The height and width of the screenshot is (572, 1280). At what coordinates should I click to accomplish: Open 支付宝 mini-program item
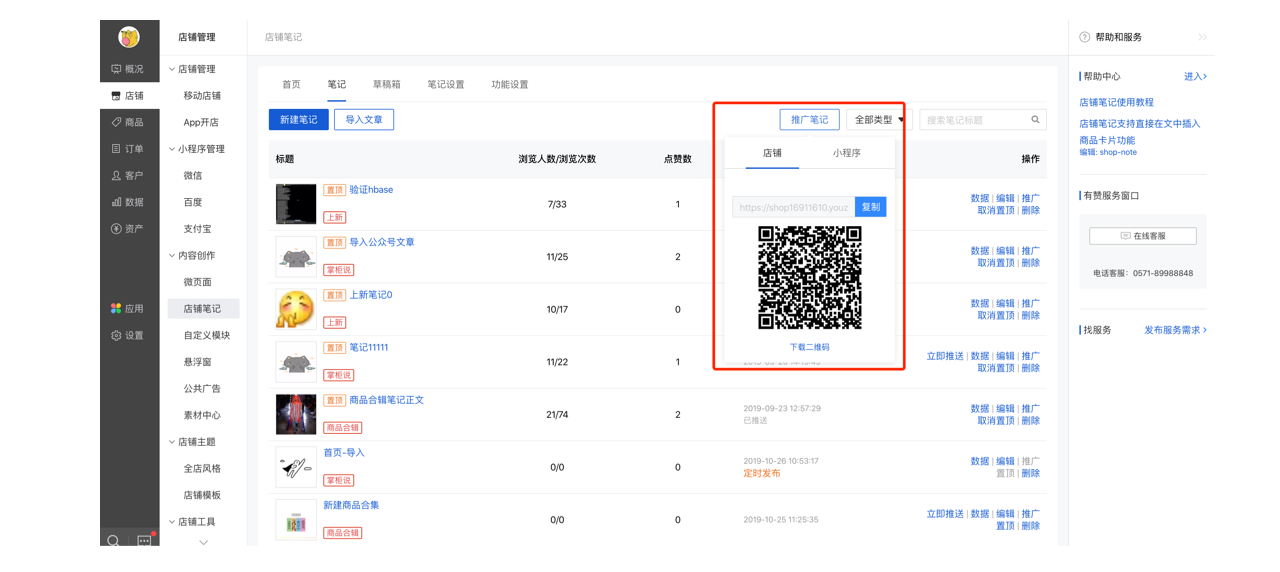(197, 229)
